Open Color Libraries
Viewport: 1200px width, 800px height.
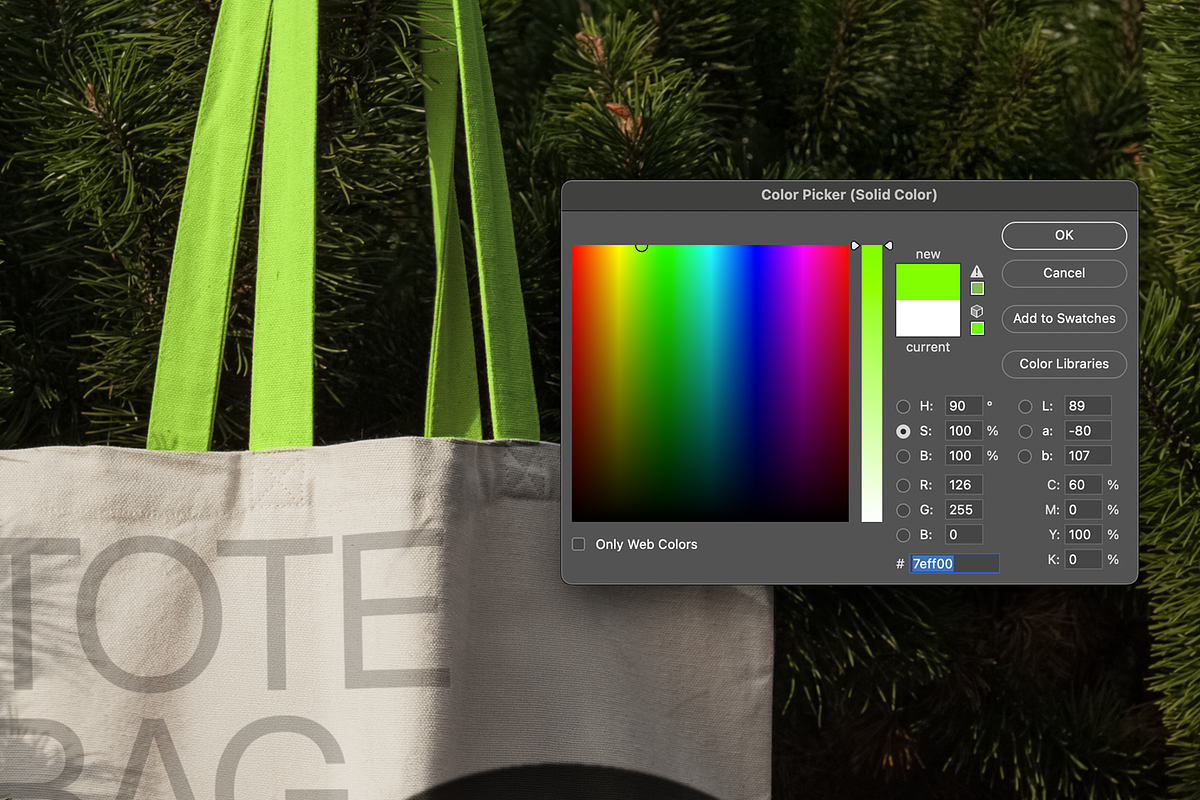[x=1064, y=364]
